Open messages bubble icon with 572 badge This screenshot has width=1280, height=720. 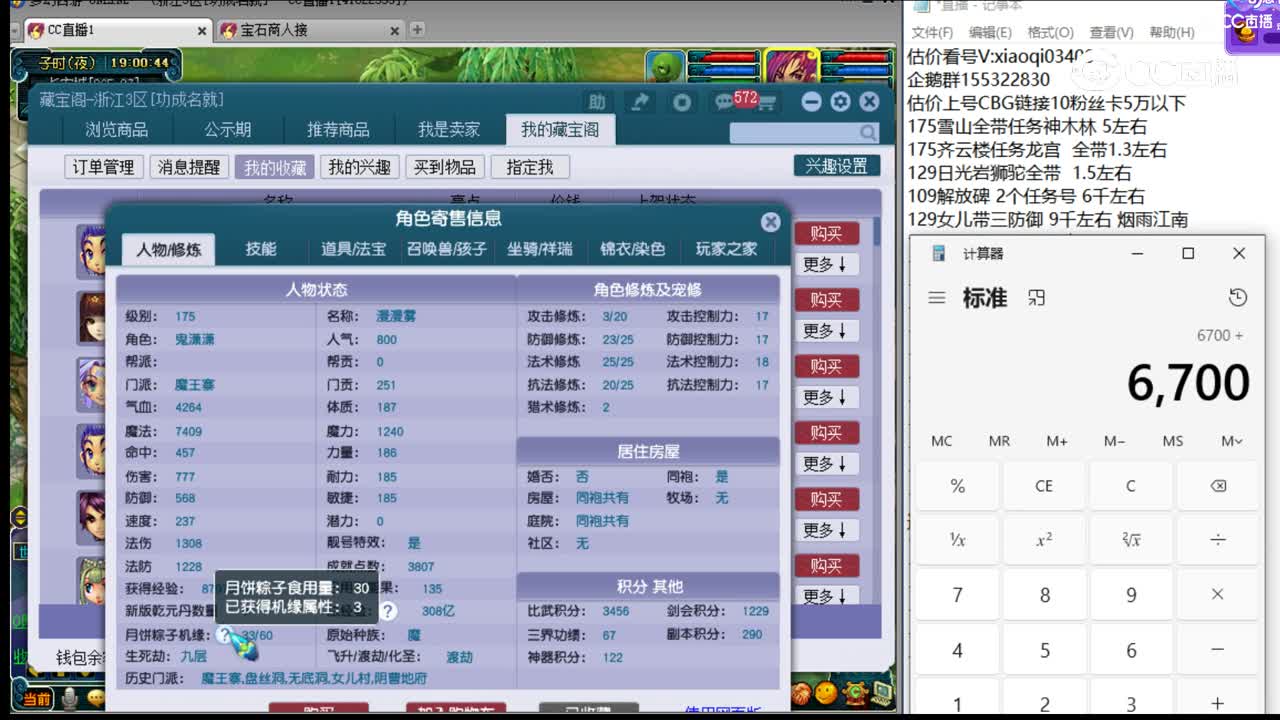pos(725,102)
